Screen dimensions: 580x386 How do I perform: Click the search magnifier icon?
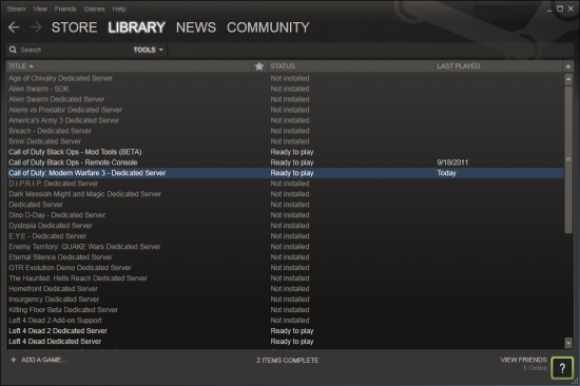[13, 50]
